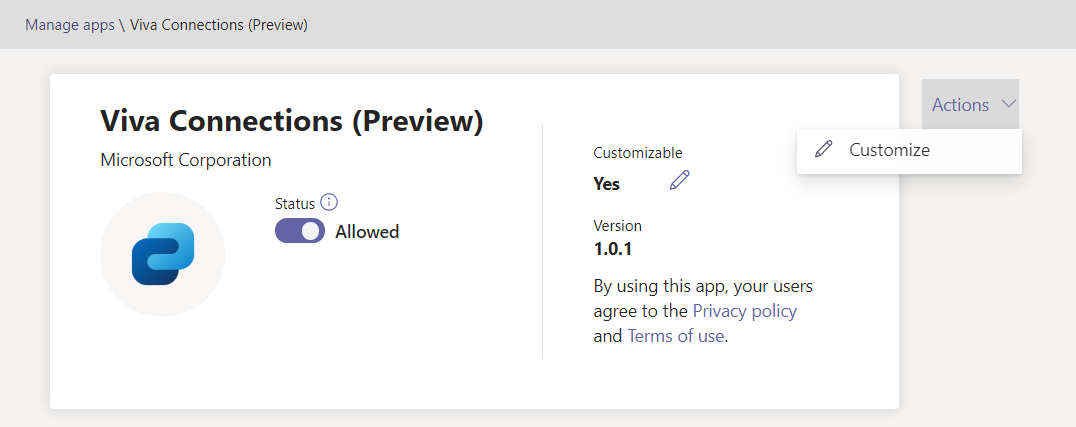Click the Status info icon
This screenshot has height=427, width=1076.
[x=329, y=202]
